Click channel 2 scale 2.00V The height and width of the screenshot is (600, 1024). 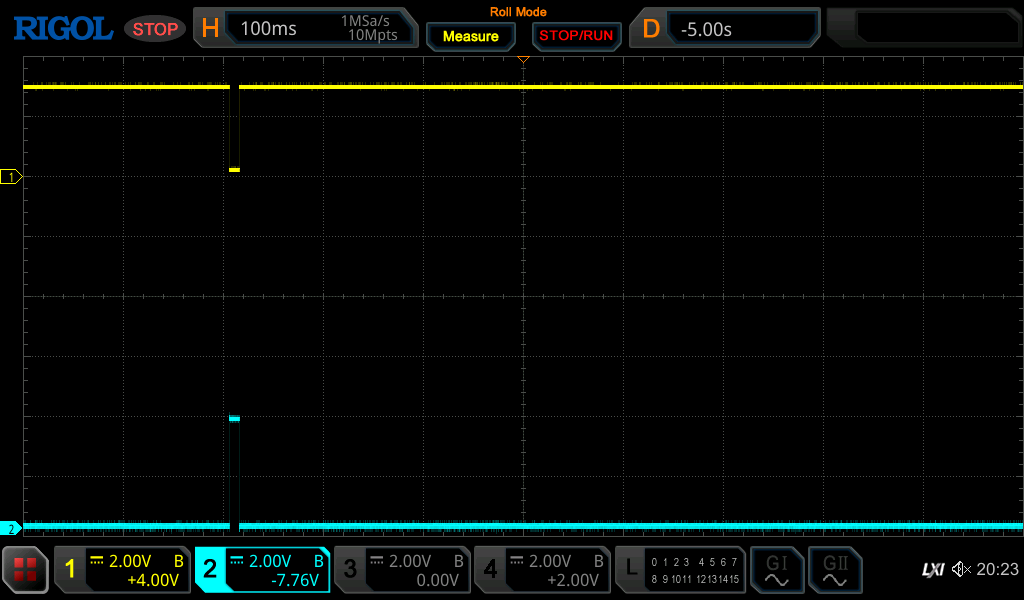pos(270,561)
